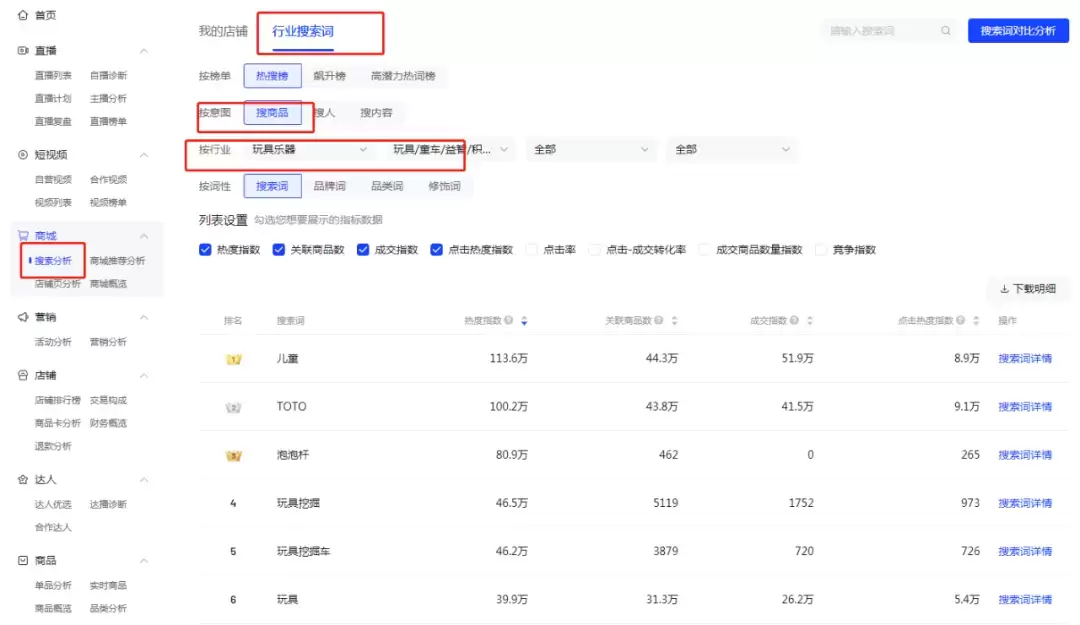This screenshot has width=1080, height=625.
Task: Enable the 点击率 checkbox
Action: (x=532, y=250)
